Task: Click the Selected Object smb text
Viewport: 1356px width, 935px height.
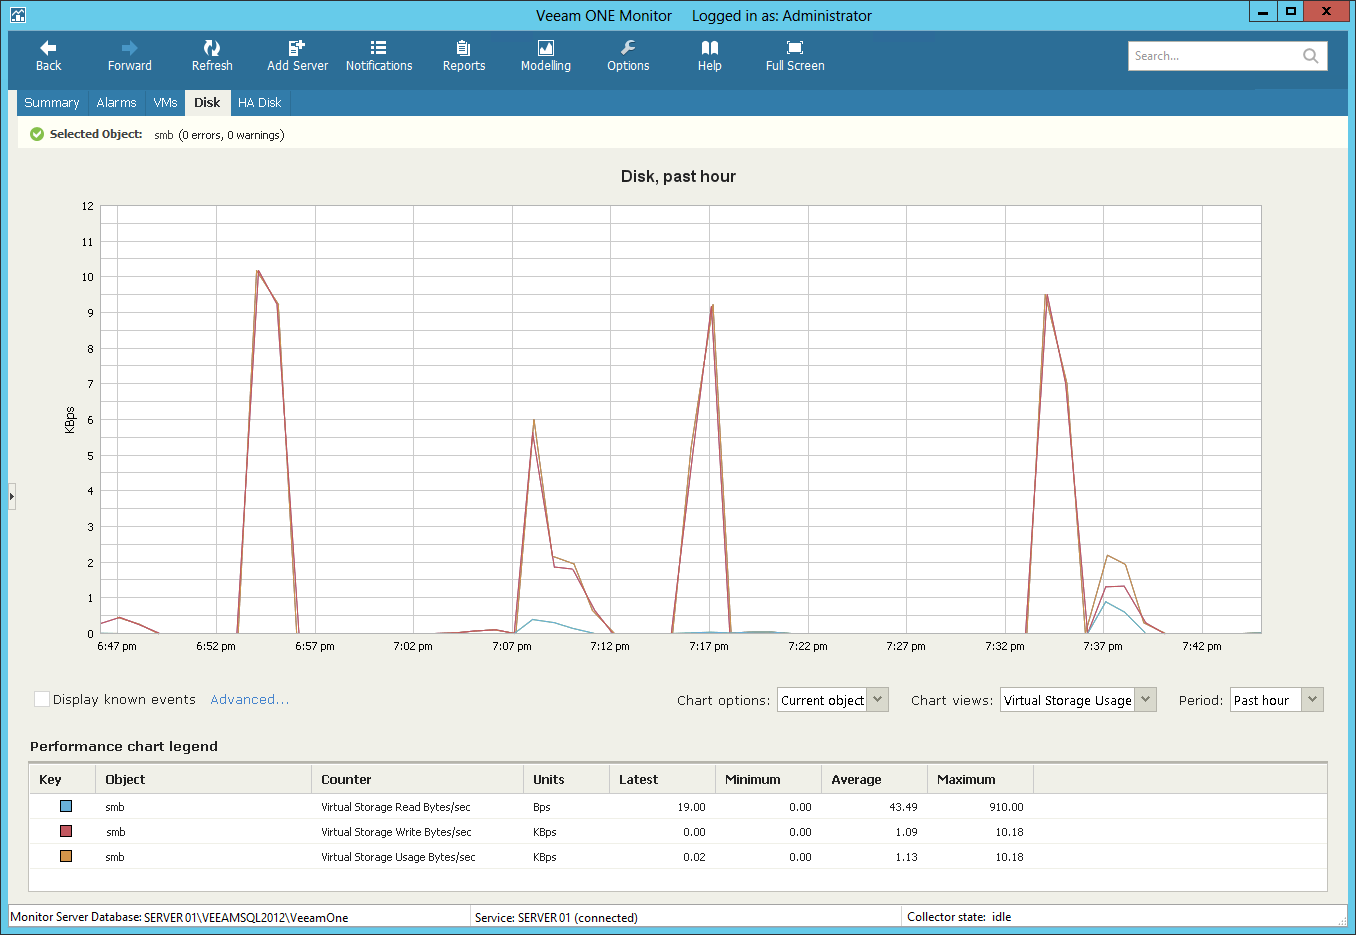Action: [x=163, y=135]
